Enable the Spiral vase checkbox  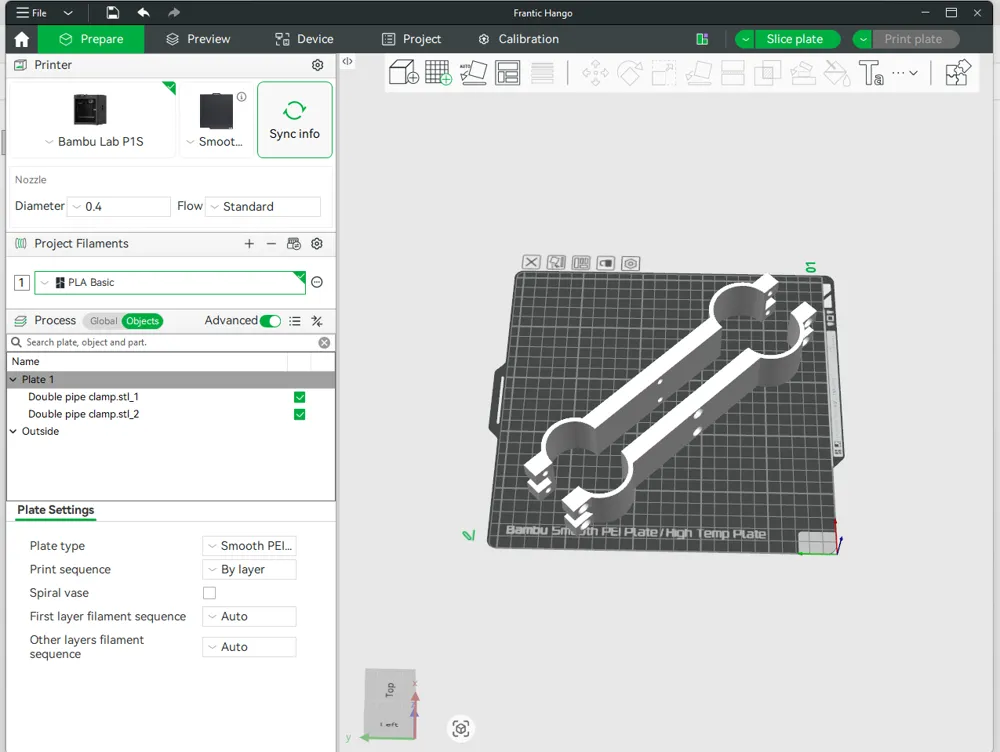[x=210, y=592]
